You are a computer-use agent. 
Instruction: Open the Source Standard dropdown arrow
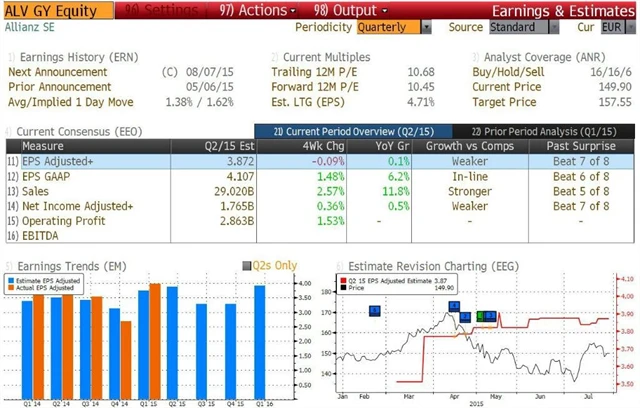click(554, 27)
